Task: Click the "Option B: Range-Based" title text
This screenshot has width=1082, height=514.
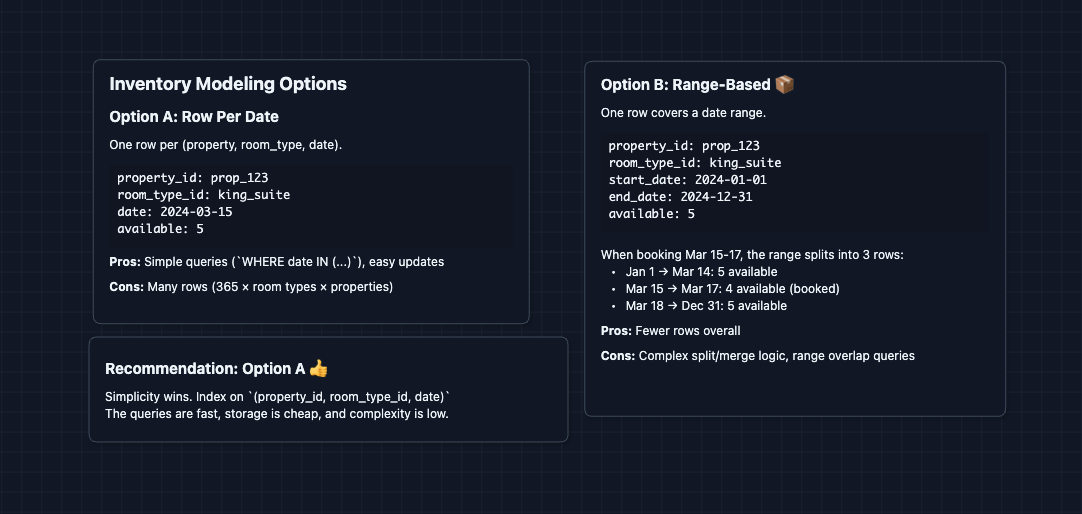Action: 685,85
